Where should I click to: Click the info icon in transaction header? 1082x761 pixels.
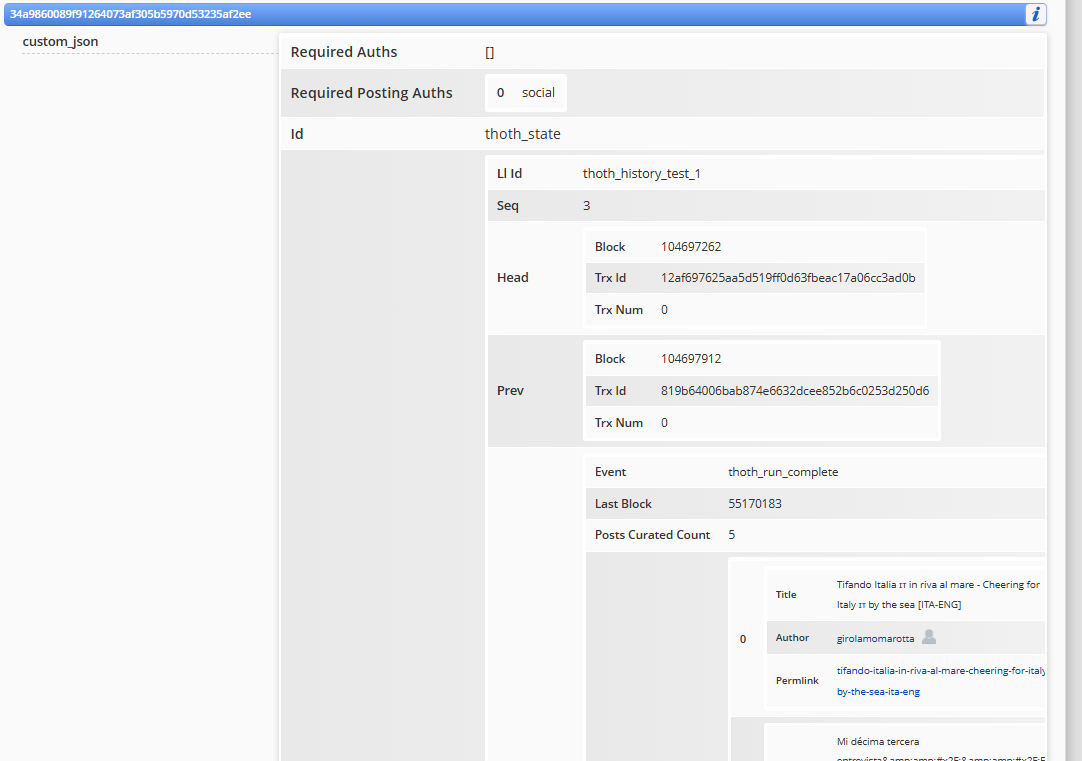pos(1035,14)
